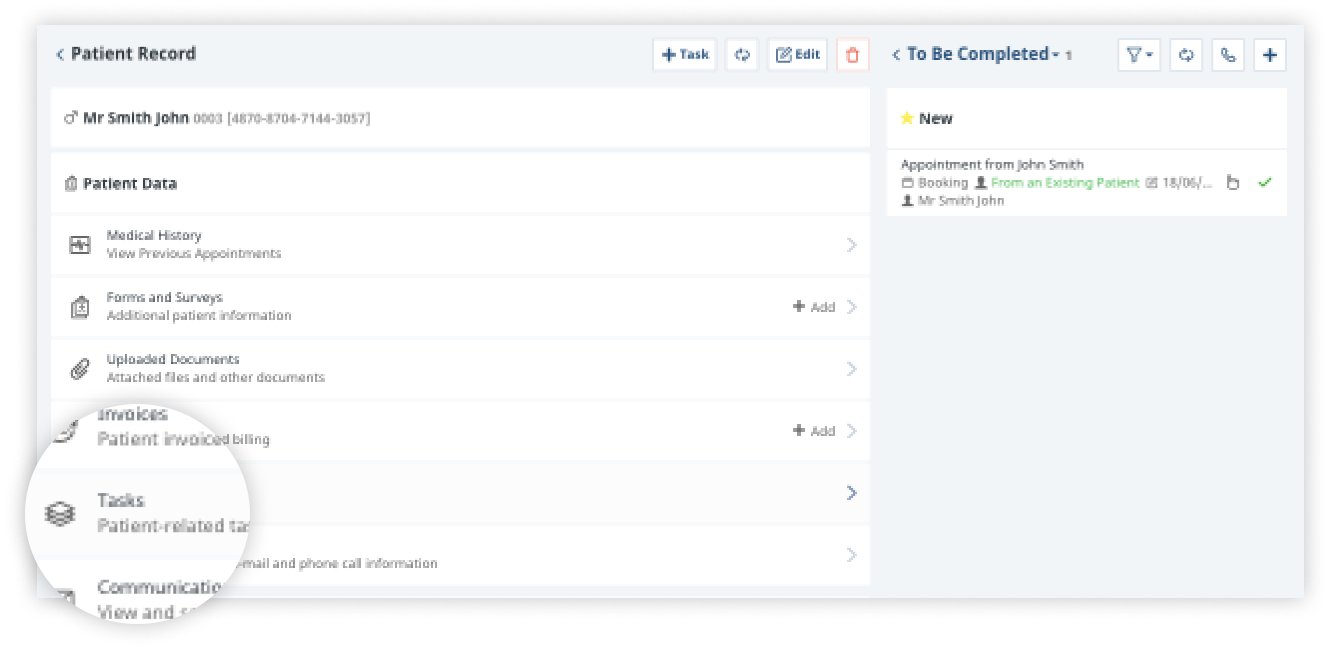Open the Tasks row
Image resolution: width=1329 pixels, height=649 pixels.
click(460, 493)
